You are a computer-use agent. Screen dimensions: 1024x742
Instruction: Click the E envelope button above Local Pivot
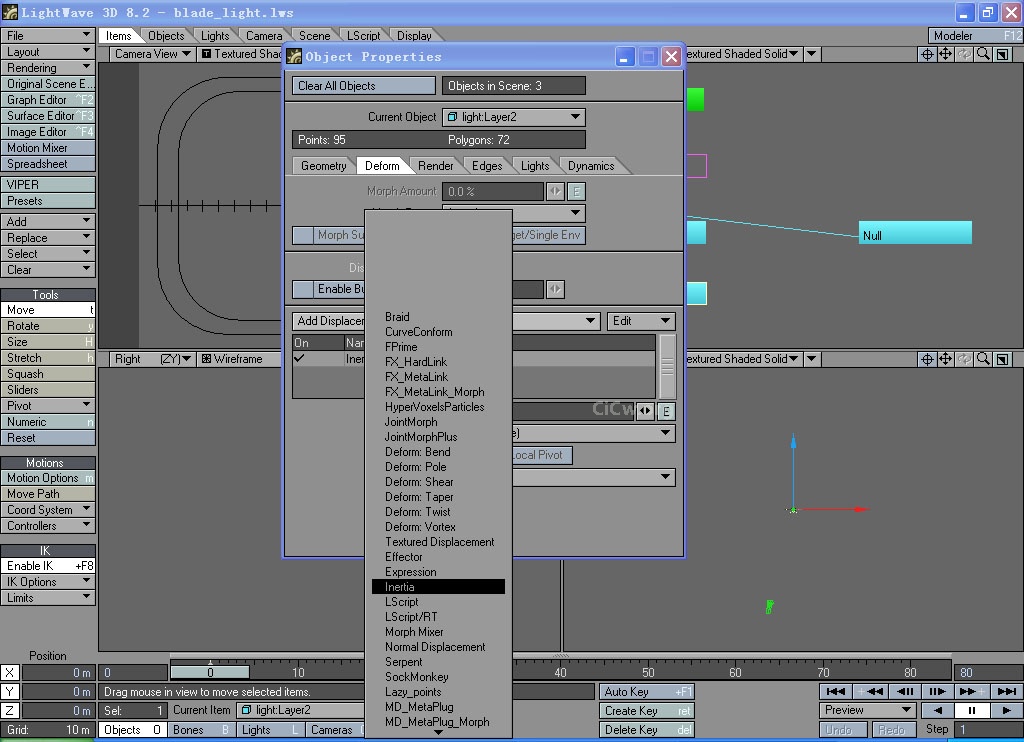[665, 411]
